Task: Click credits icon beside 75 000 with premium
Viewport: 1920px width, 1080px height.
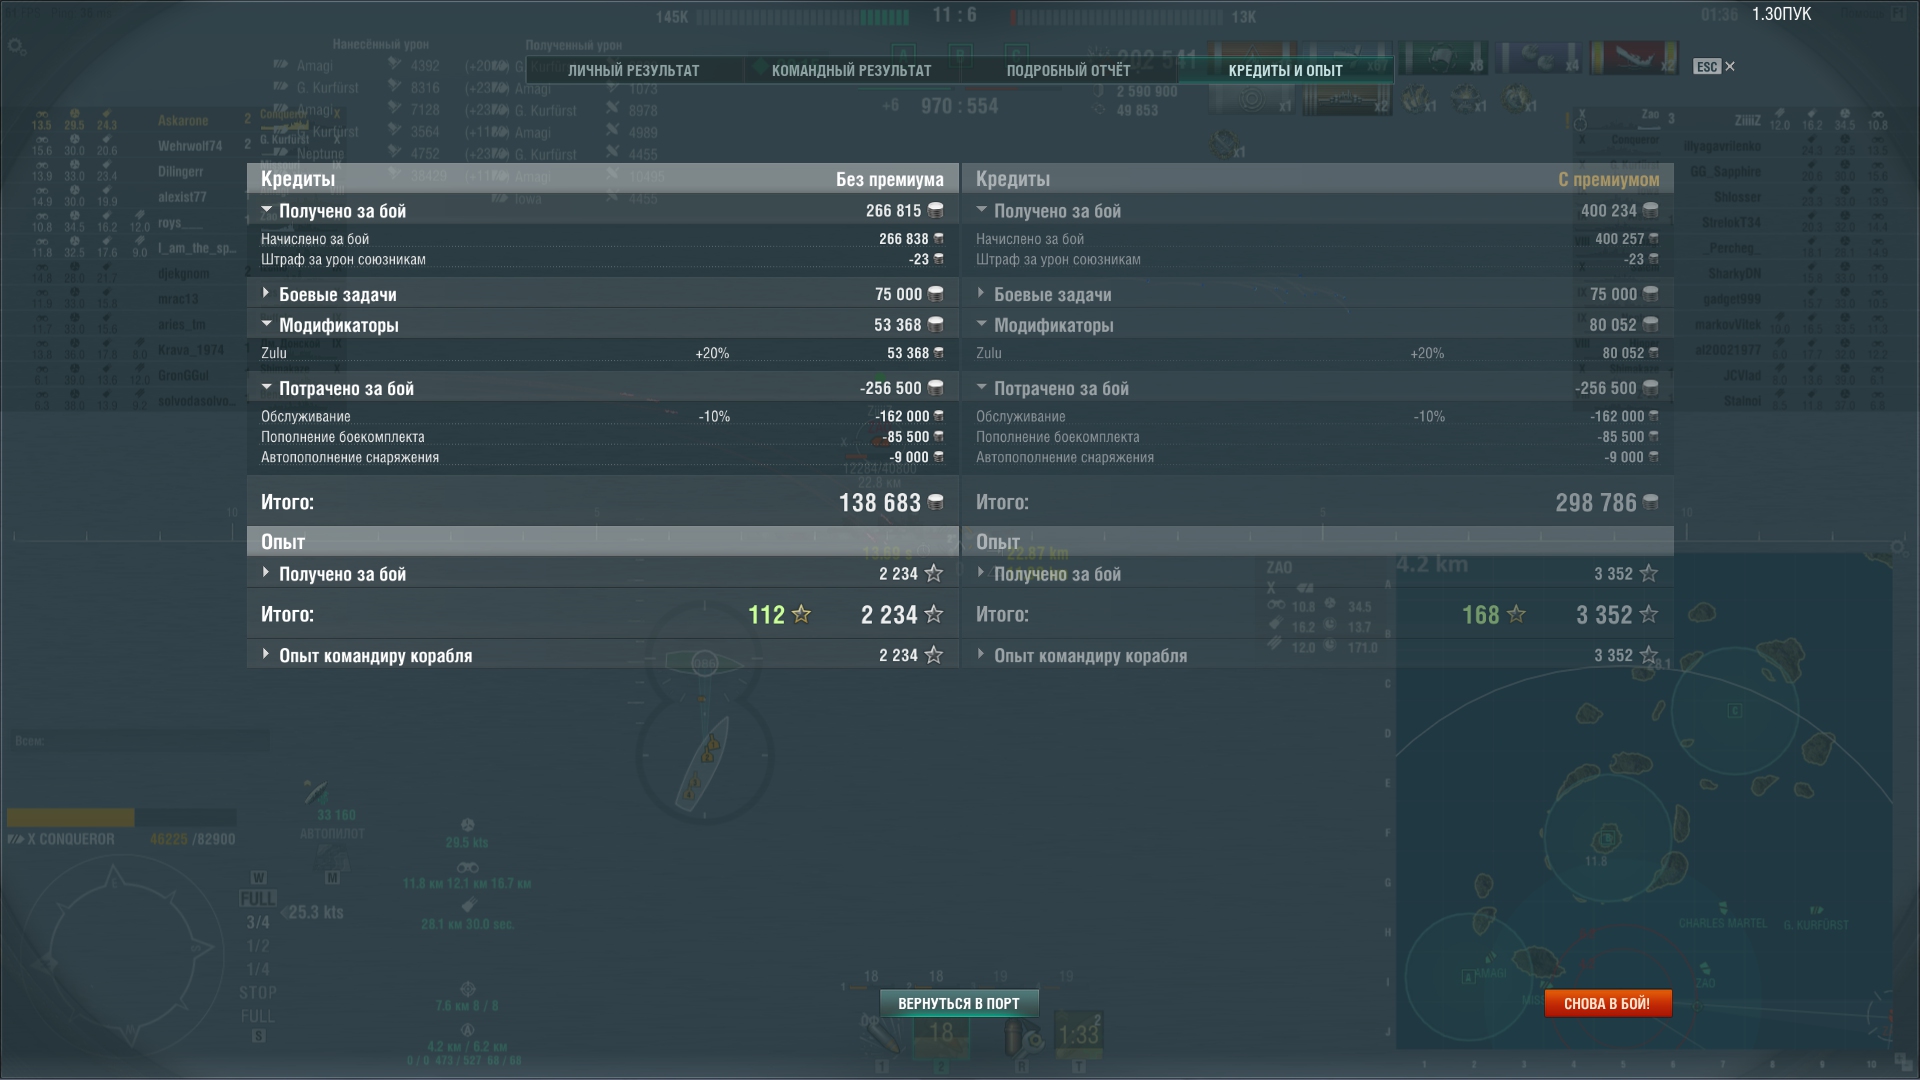Action: click(1651, 293)
